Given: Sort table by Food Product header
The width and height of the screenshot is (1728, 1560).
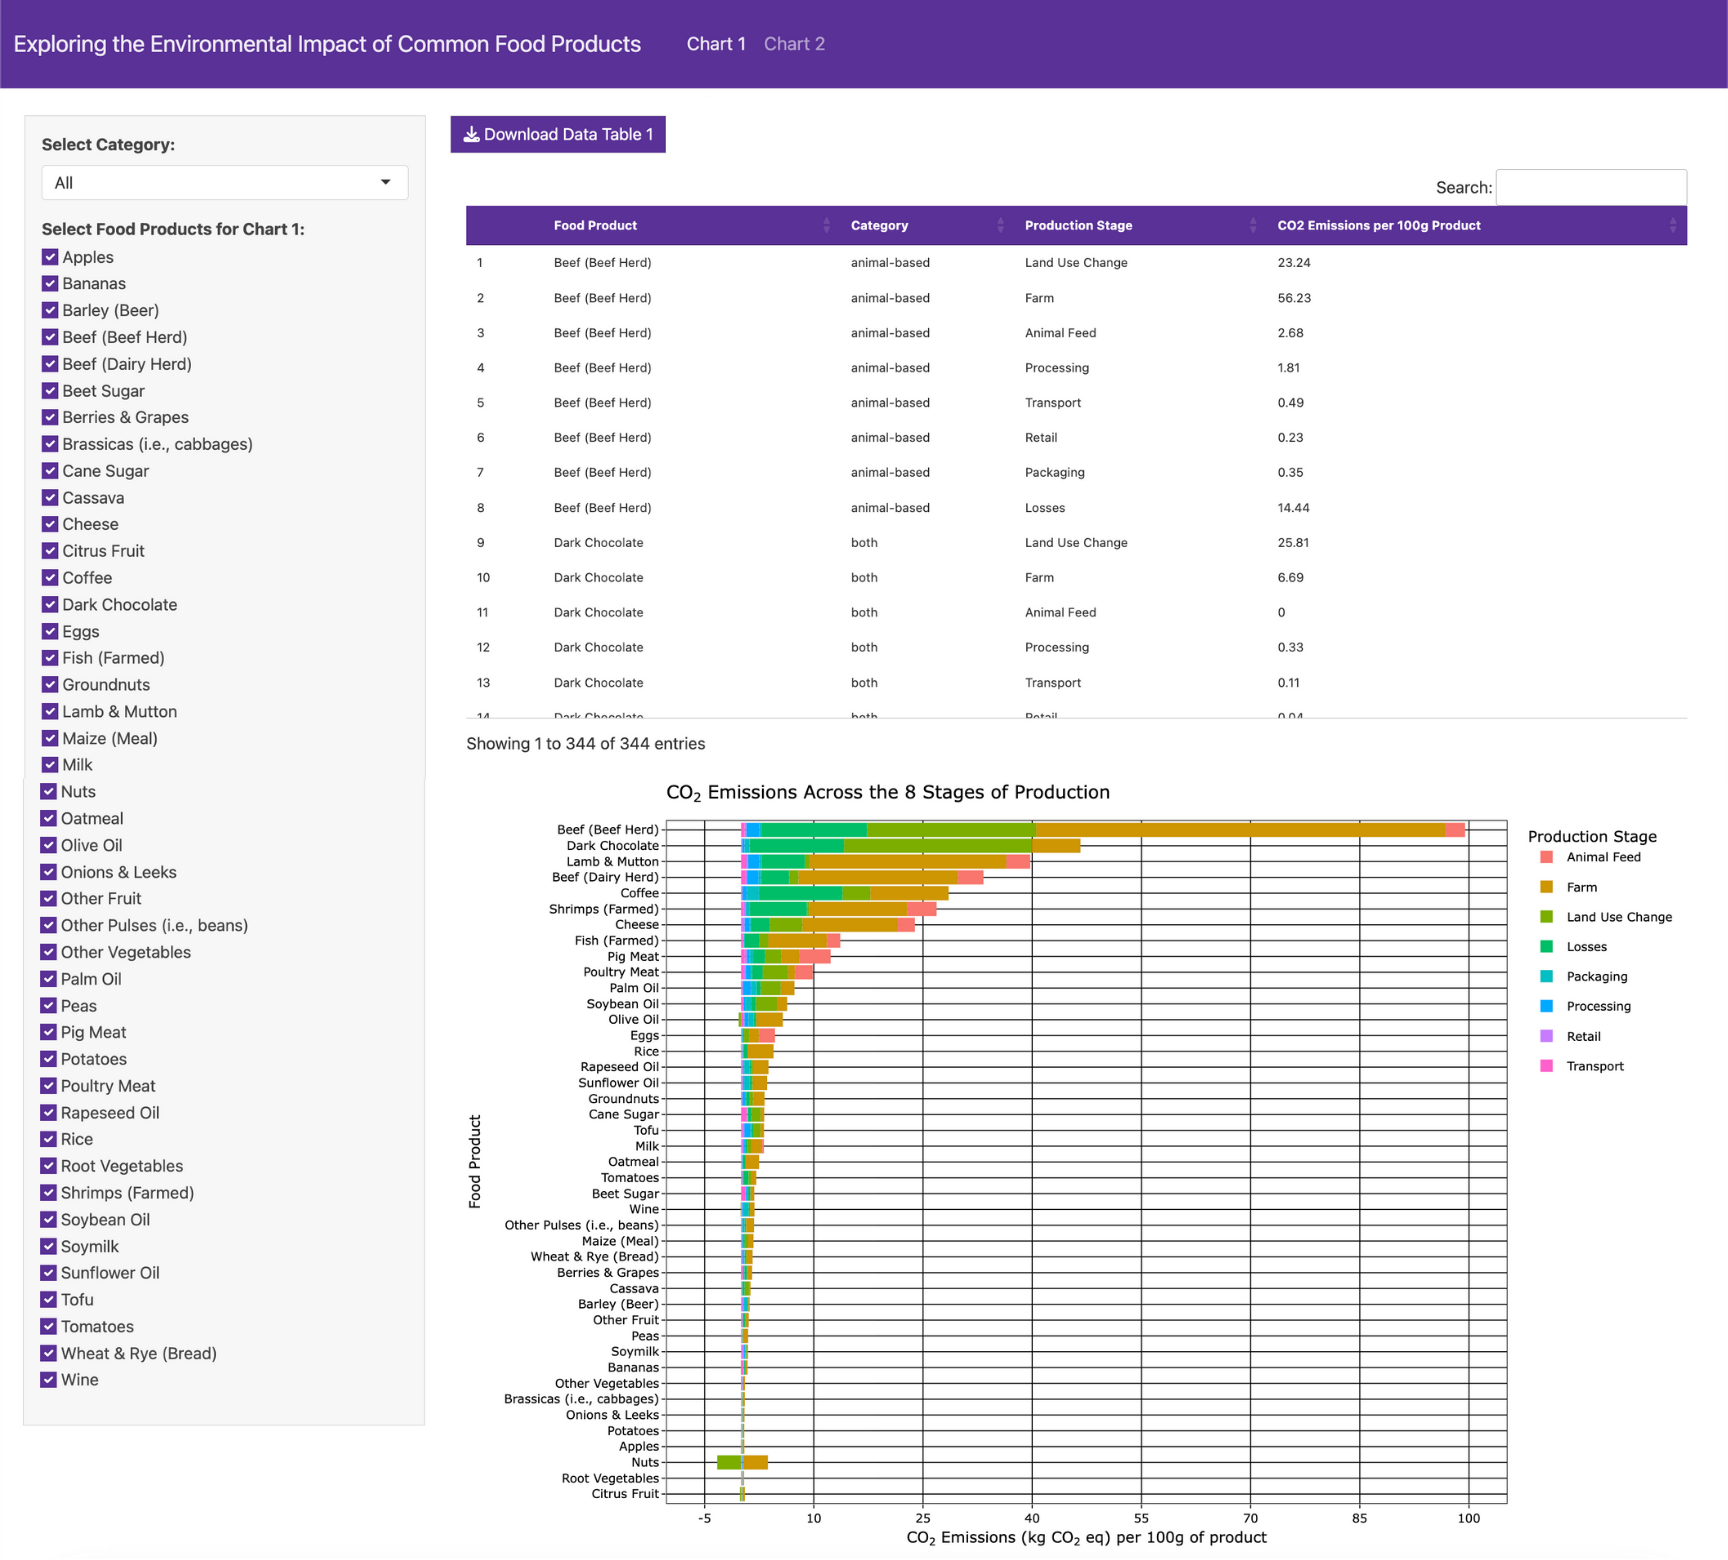Looking at the screenshot, I should coord(595,226).
